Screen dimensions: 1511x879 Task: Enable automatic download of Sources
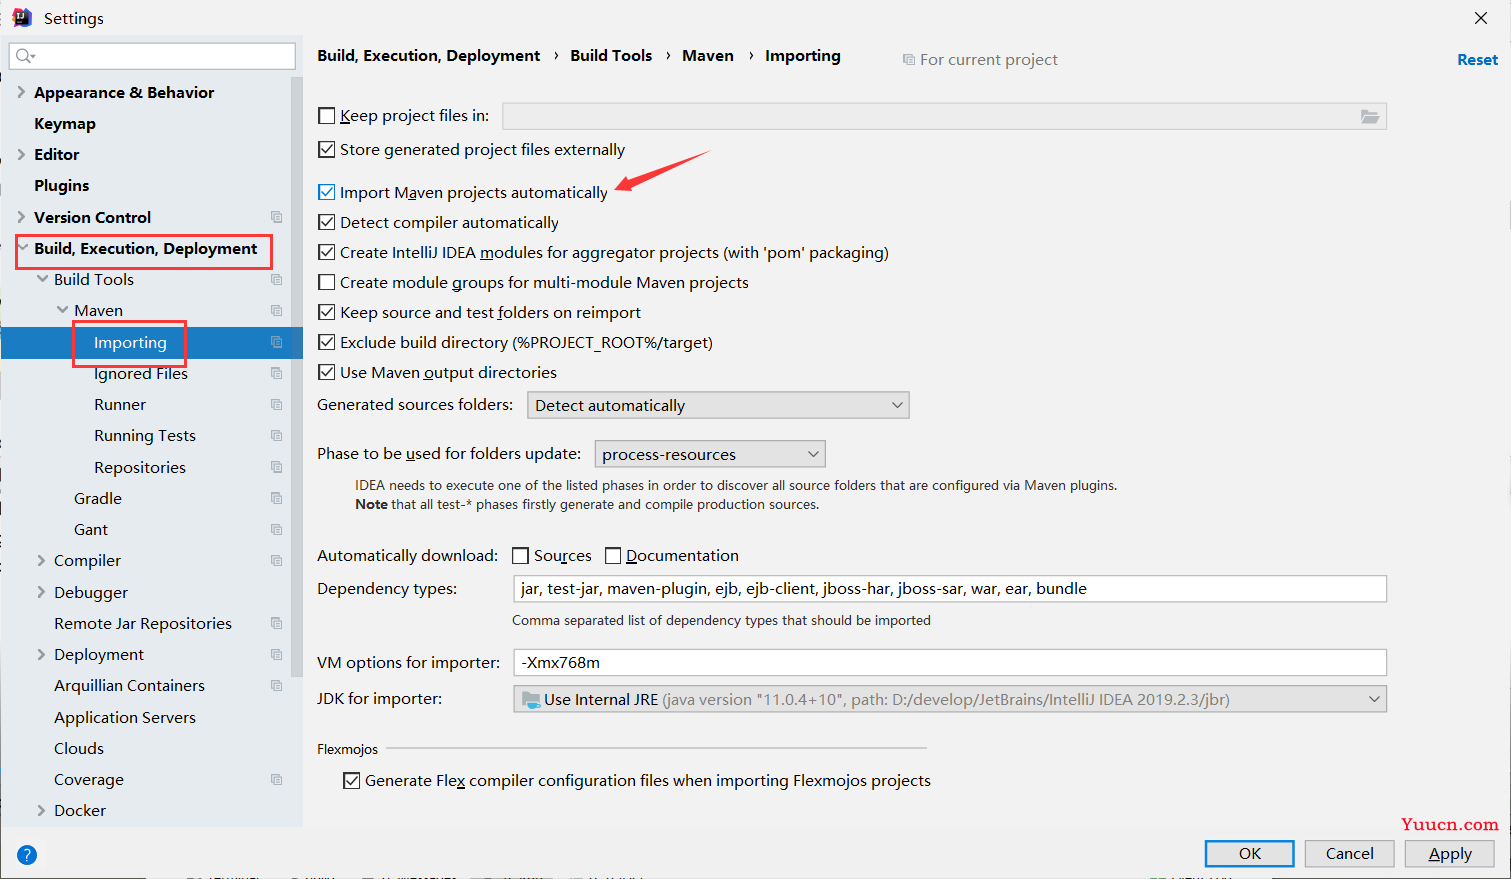[521, 556]
